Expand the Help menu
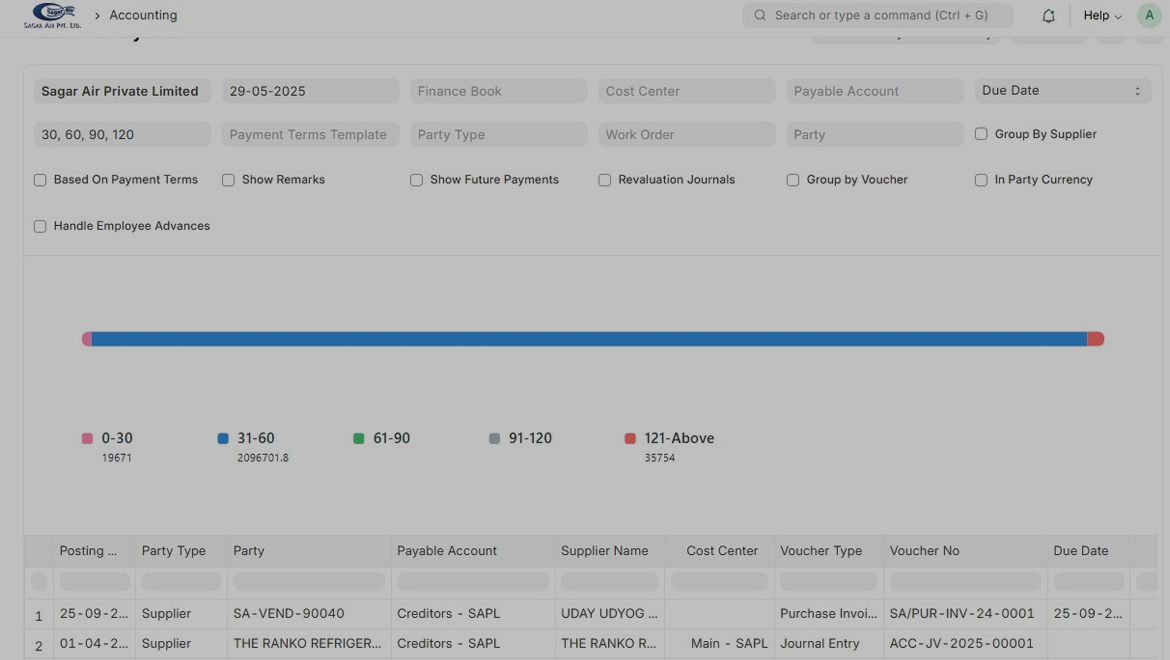Viewport: 1170px width, 660px height. [1102, 16]
